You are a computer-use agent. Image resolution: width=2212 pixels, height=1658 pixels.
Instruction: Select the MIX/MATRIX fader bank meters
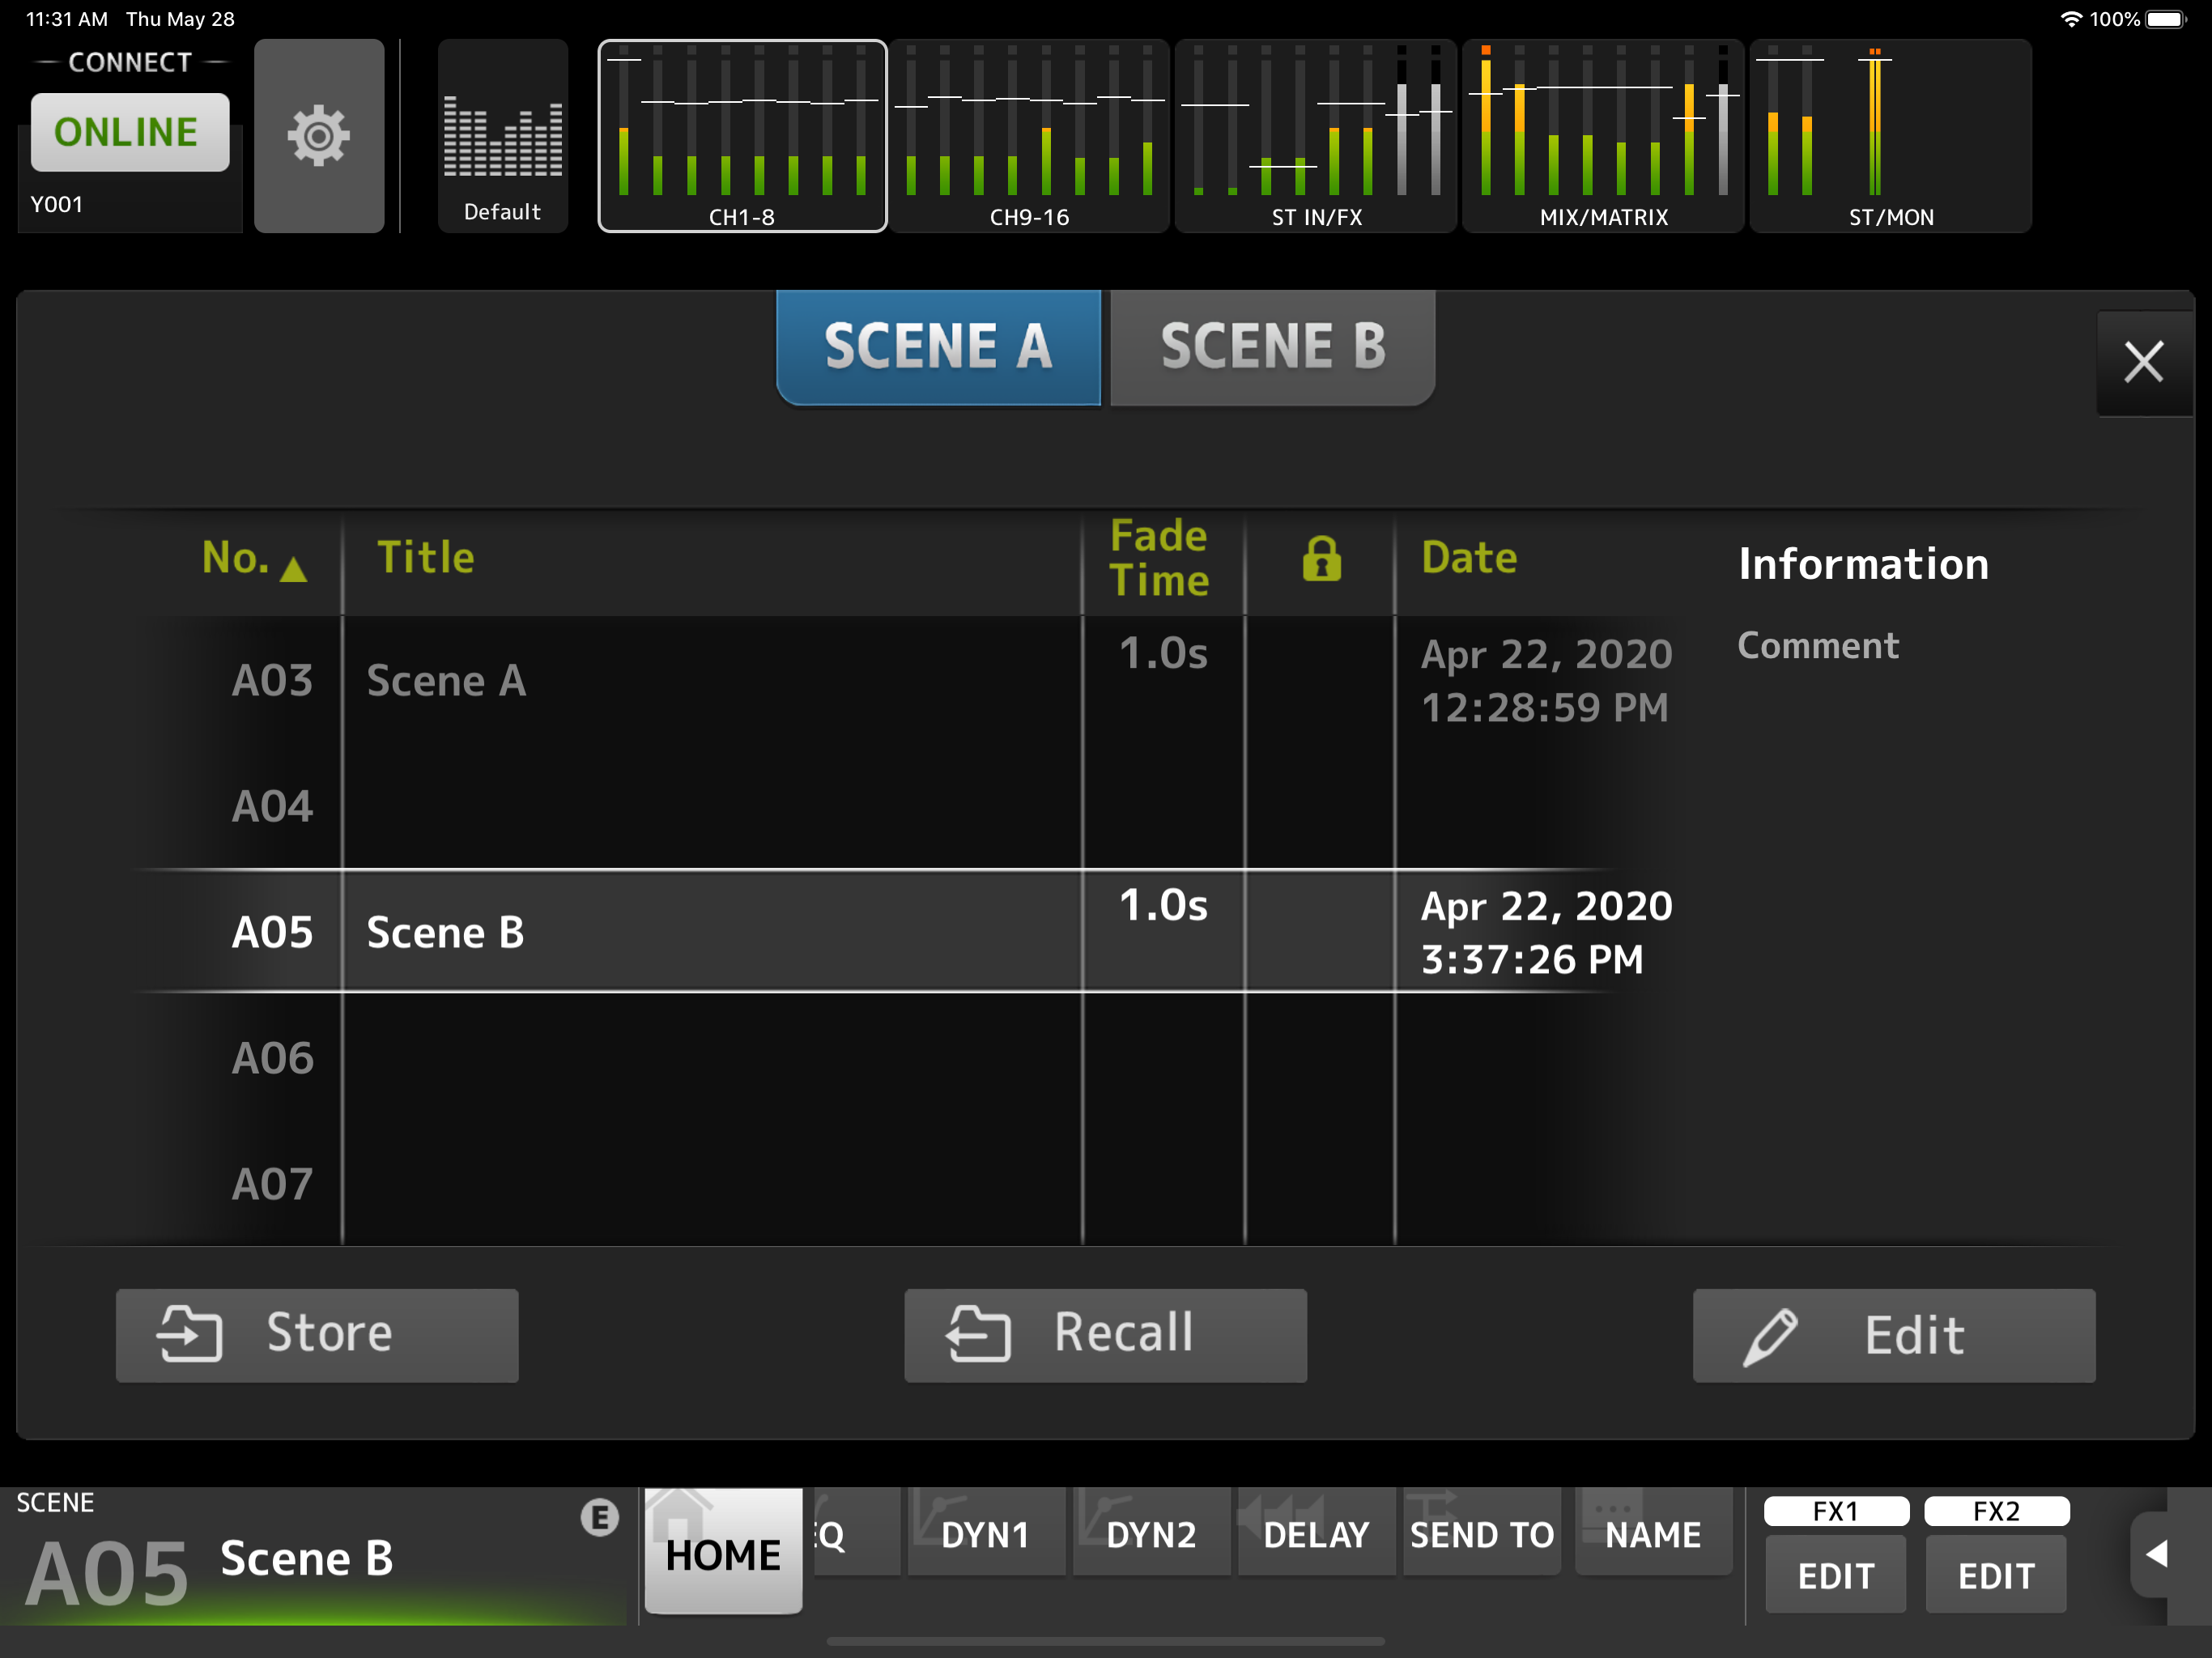point(1602,136)
